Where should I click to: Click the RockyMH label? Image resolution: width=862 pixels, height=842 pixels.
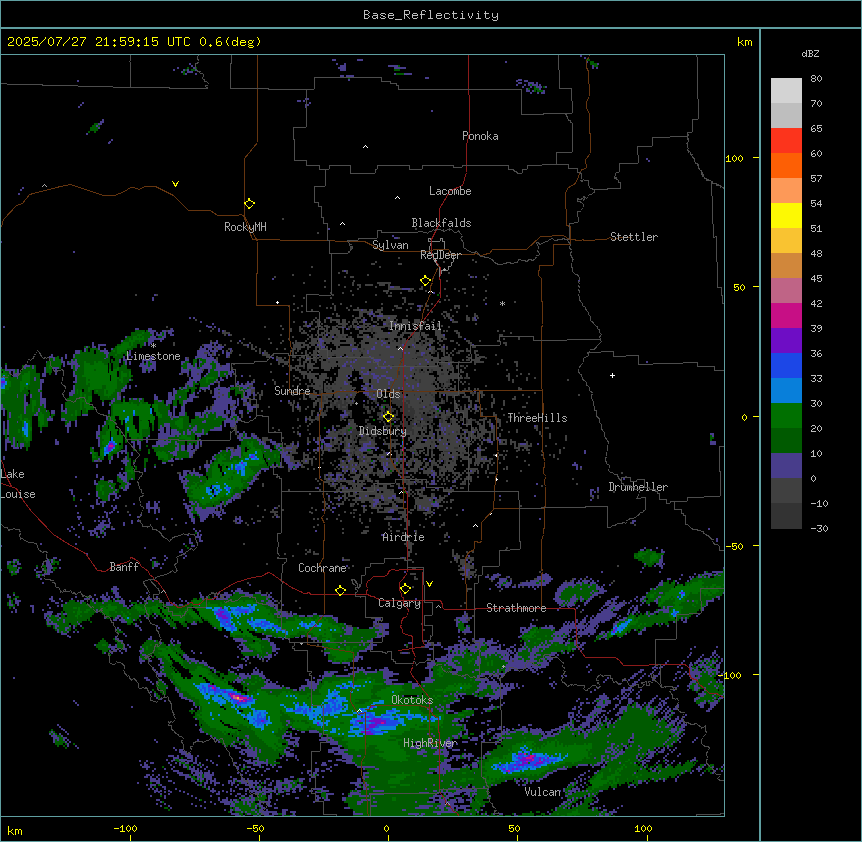click(245, 227)
